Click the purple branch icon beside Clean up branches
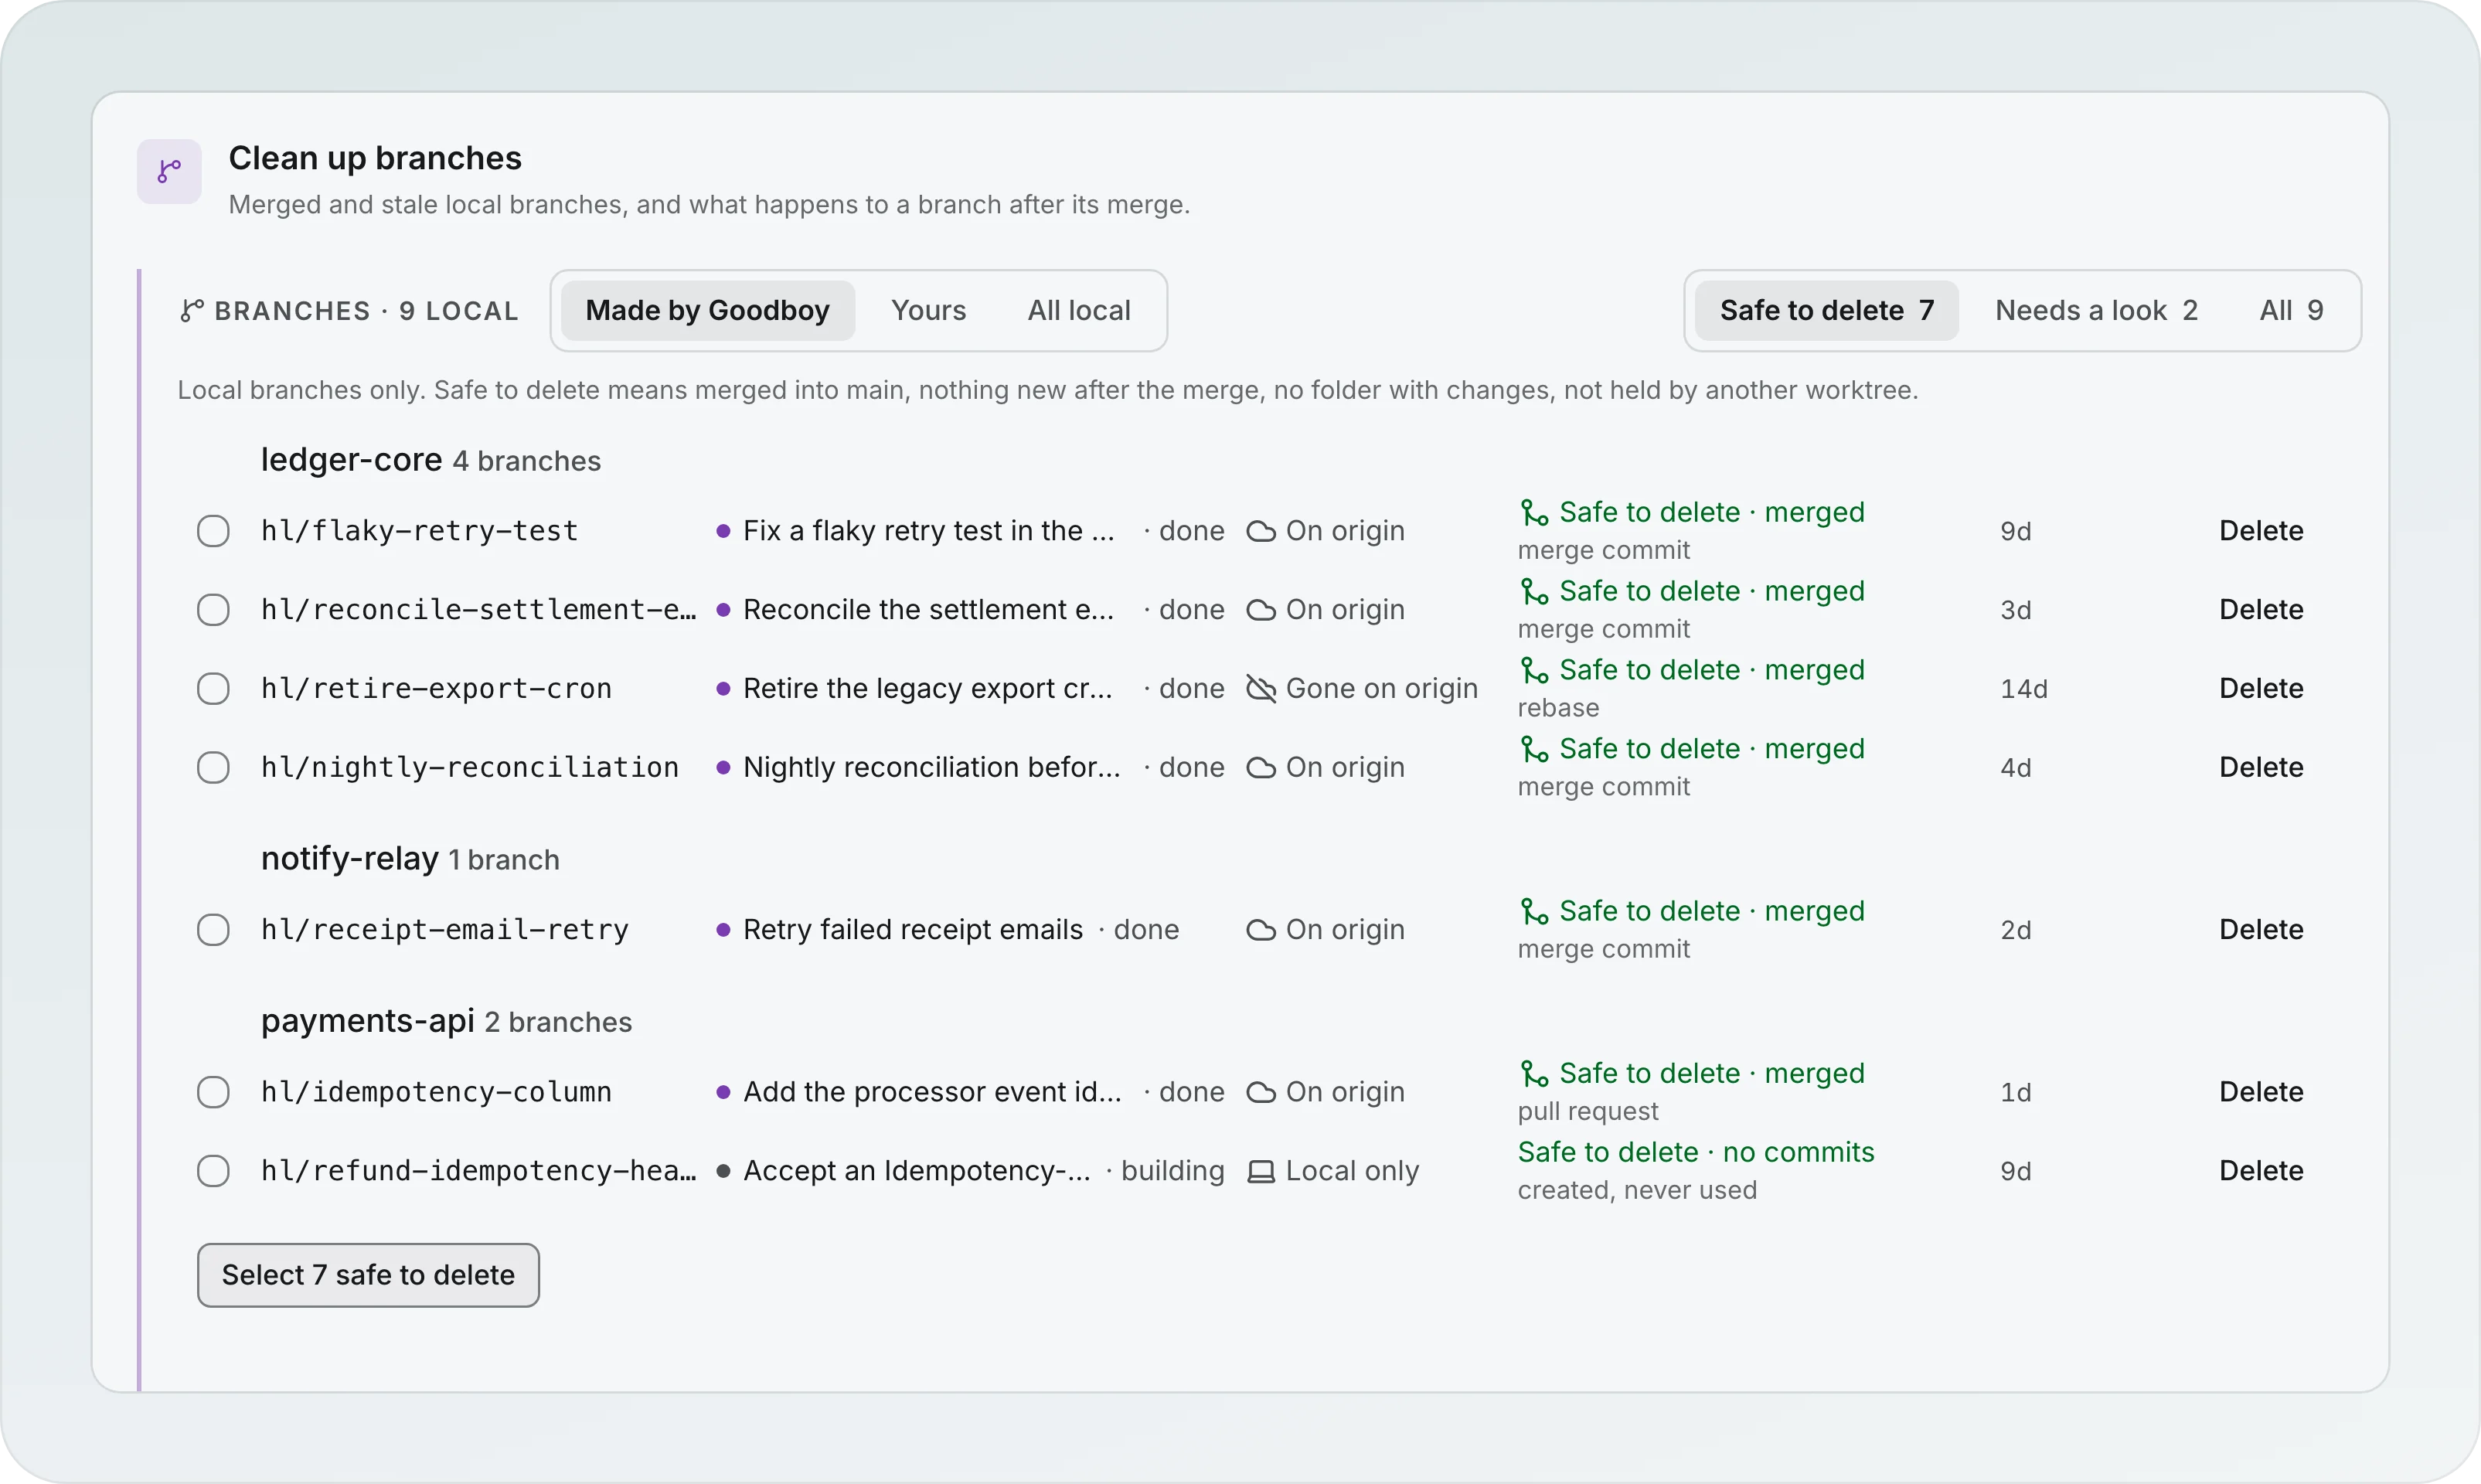 pos(169,171)
